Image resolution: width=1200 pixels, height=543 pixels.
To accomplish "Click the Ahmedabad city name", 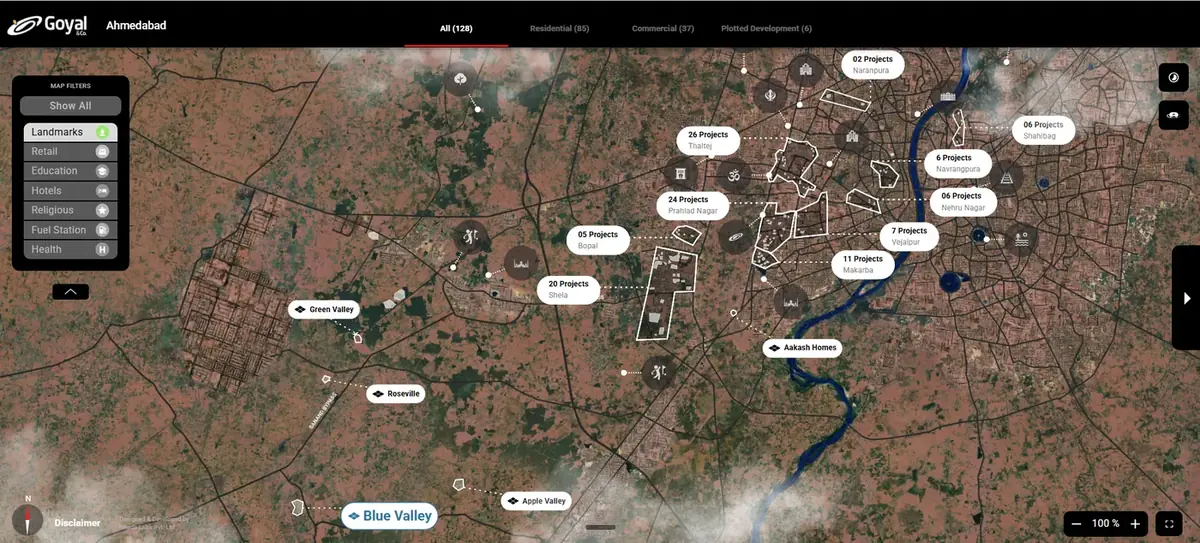I will tap(136, 25).
